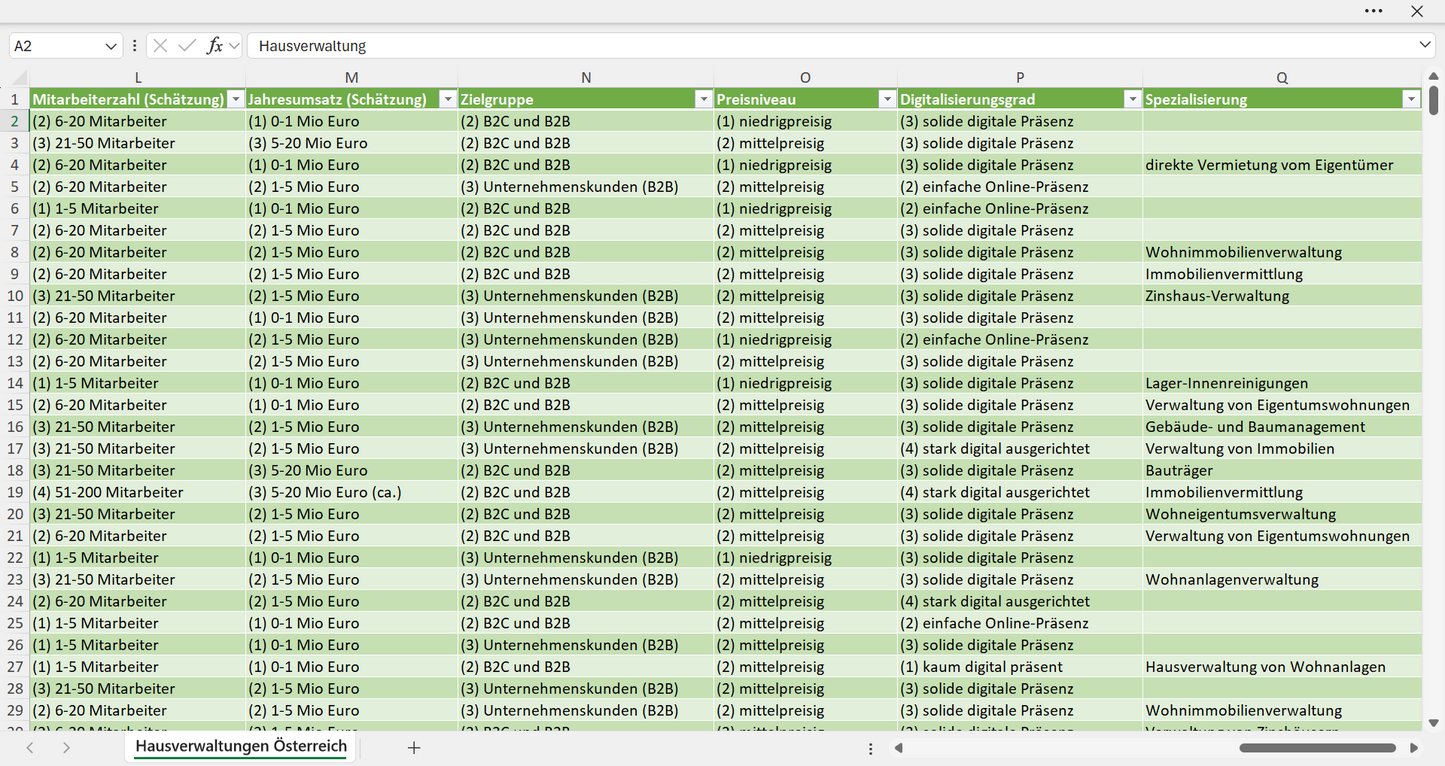Click the vertical scrollbar down arrow
Viewport: 1445px width, 766px height.
[1434, 722]
